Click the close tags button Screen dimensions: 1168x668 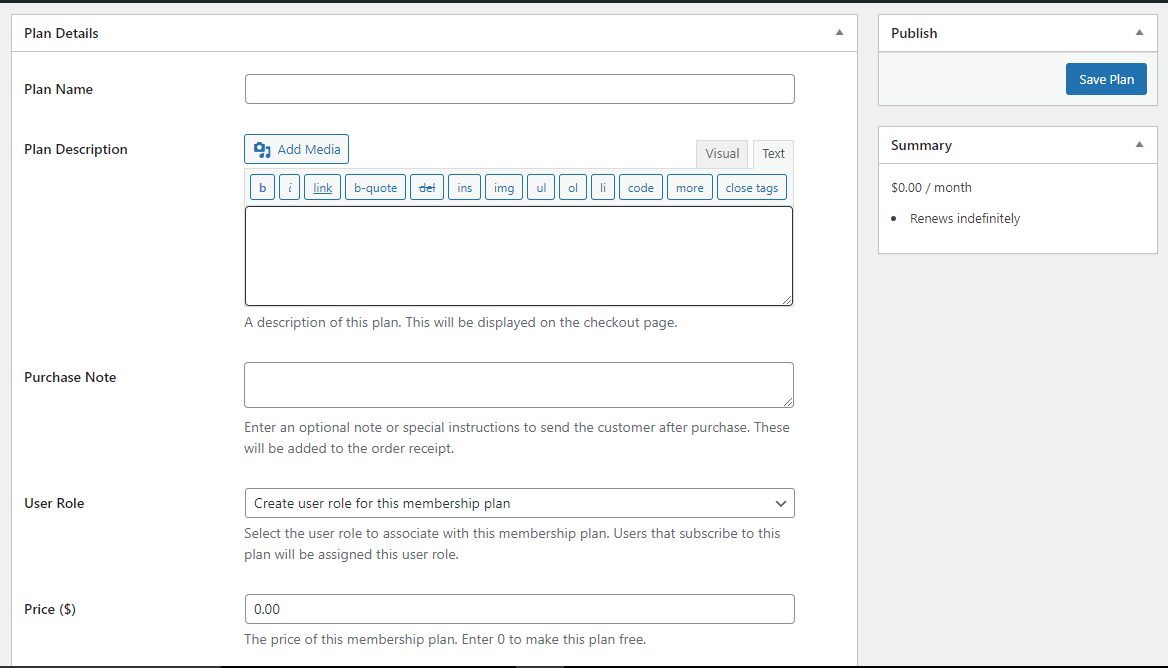(x=752, y=188)
